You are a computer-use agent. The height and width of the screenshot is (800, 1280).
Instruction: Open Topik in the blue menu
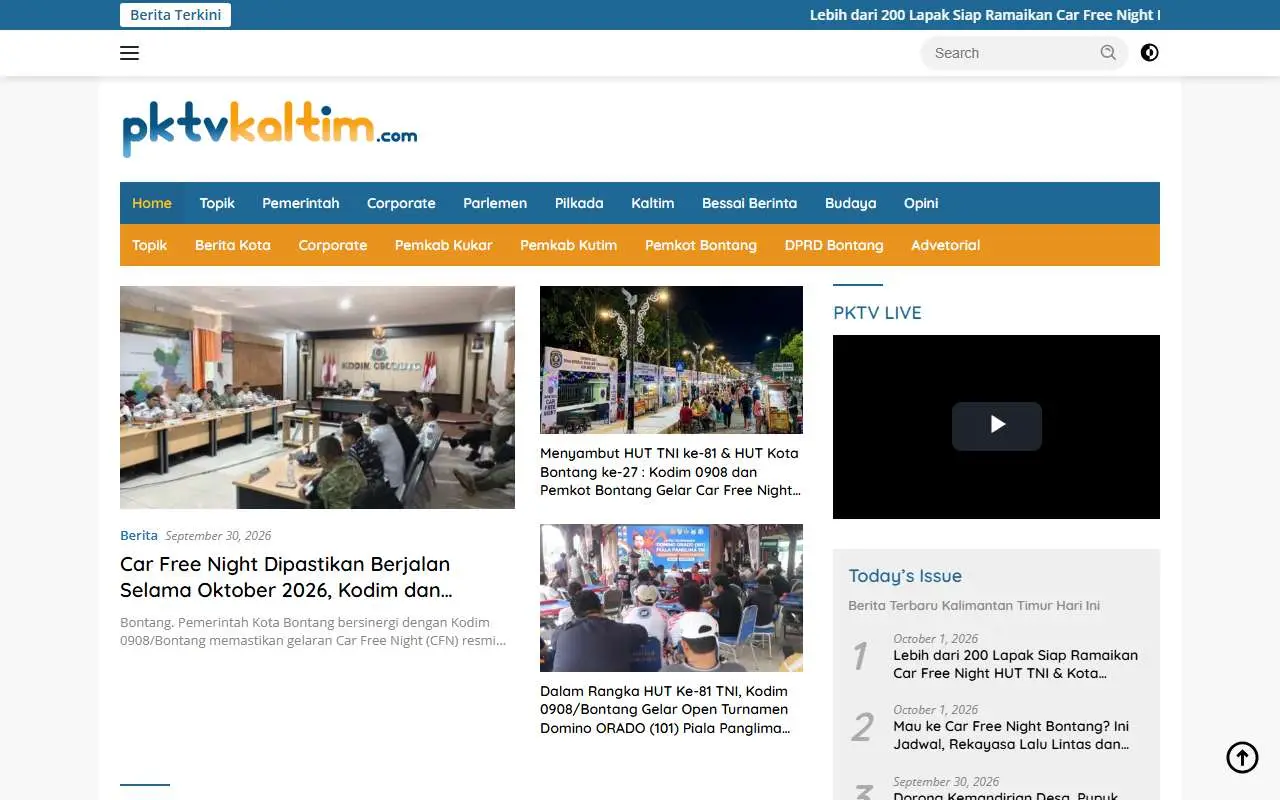tap(217, 203)
